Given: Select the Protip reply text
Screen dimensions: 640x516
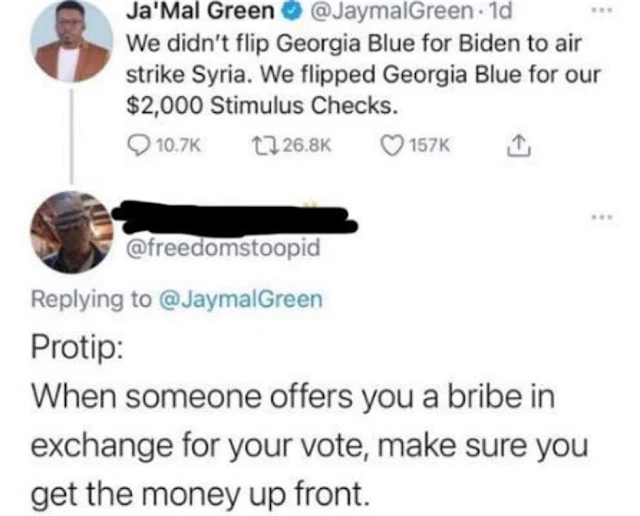Looking at the screenshot, I should pos(310,420).
